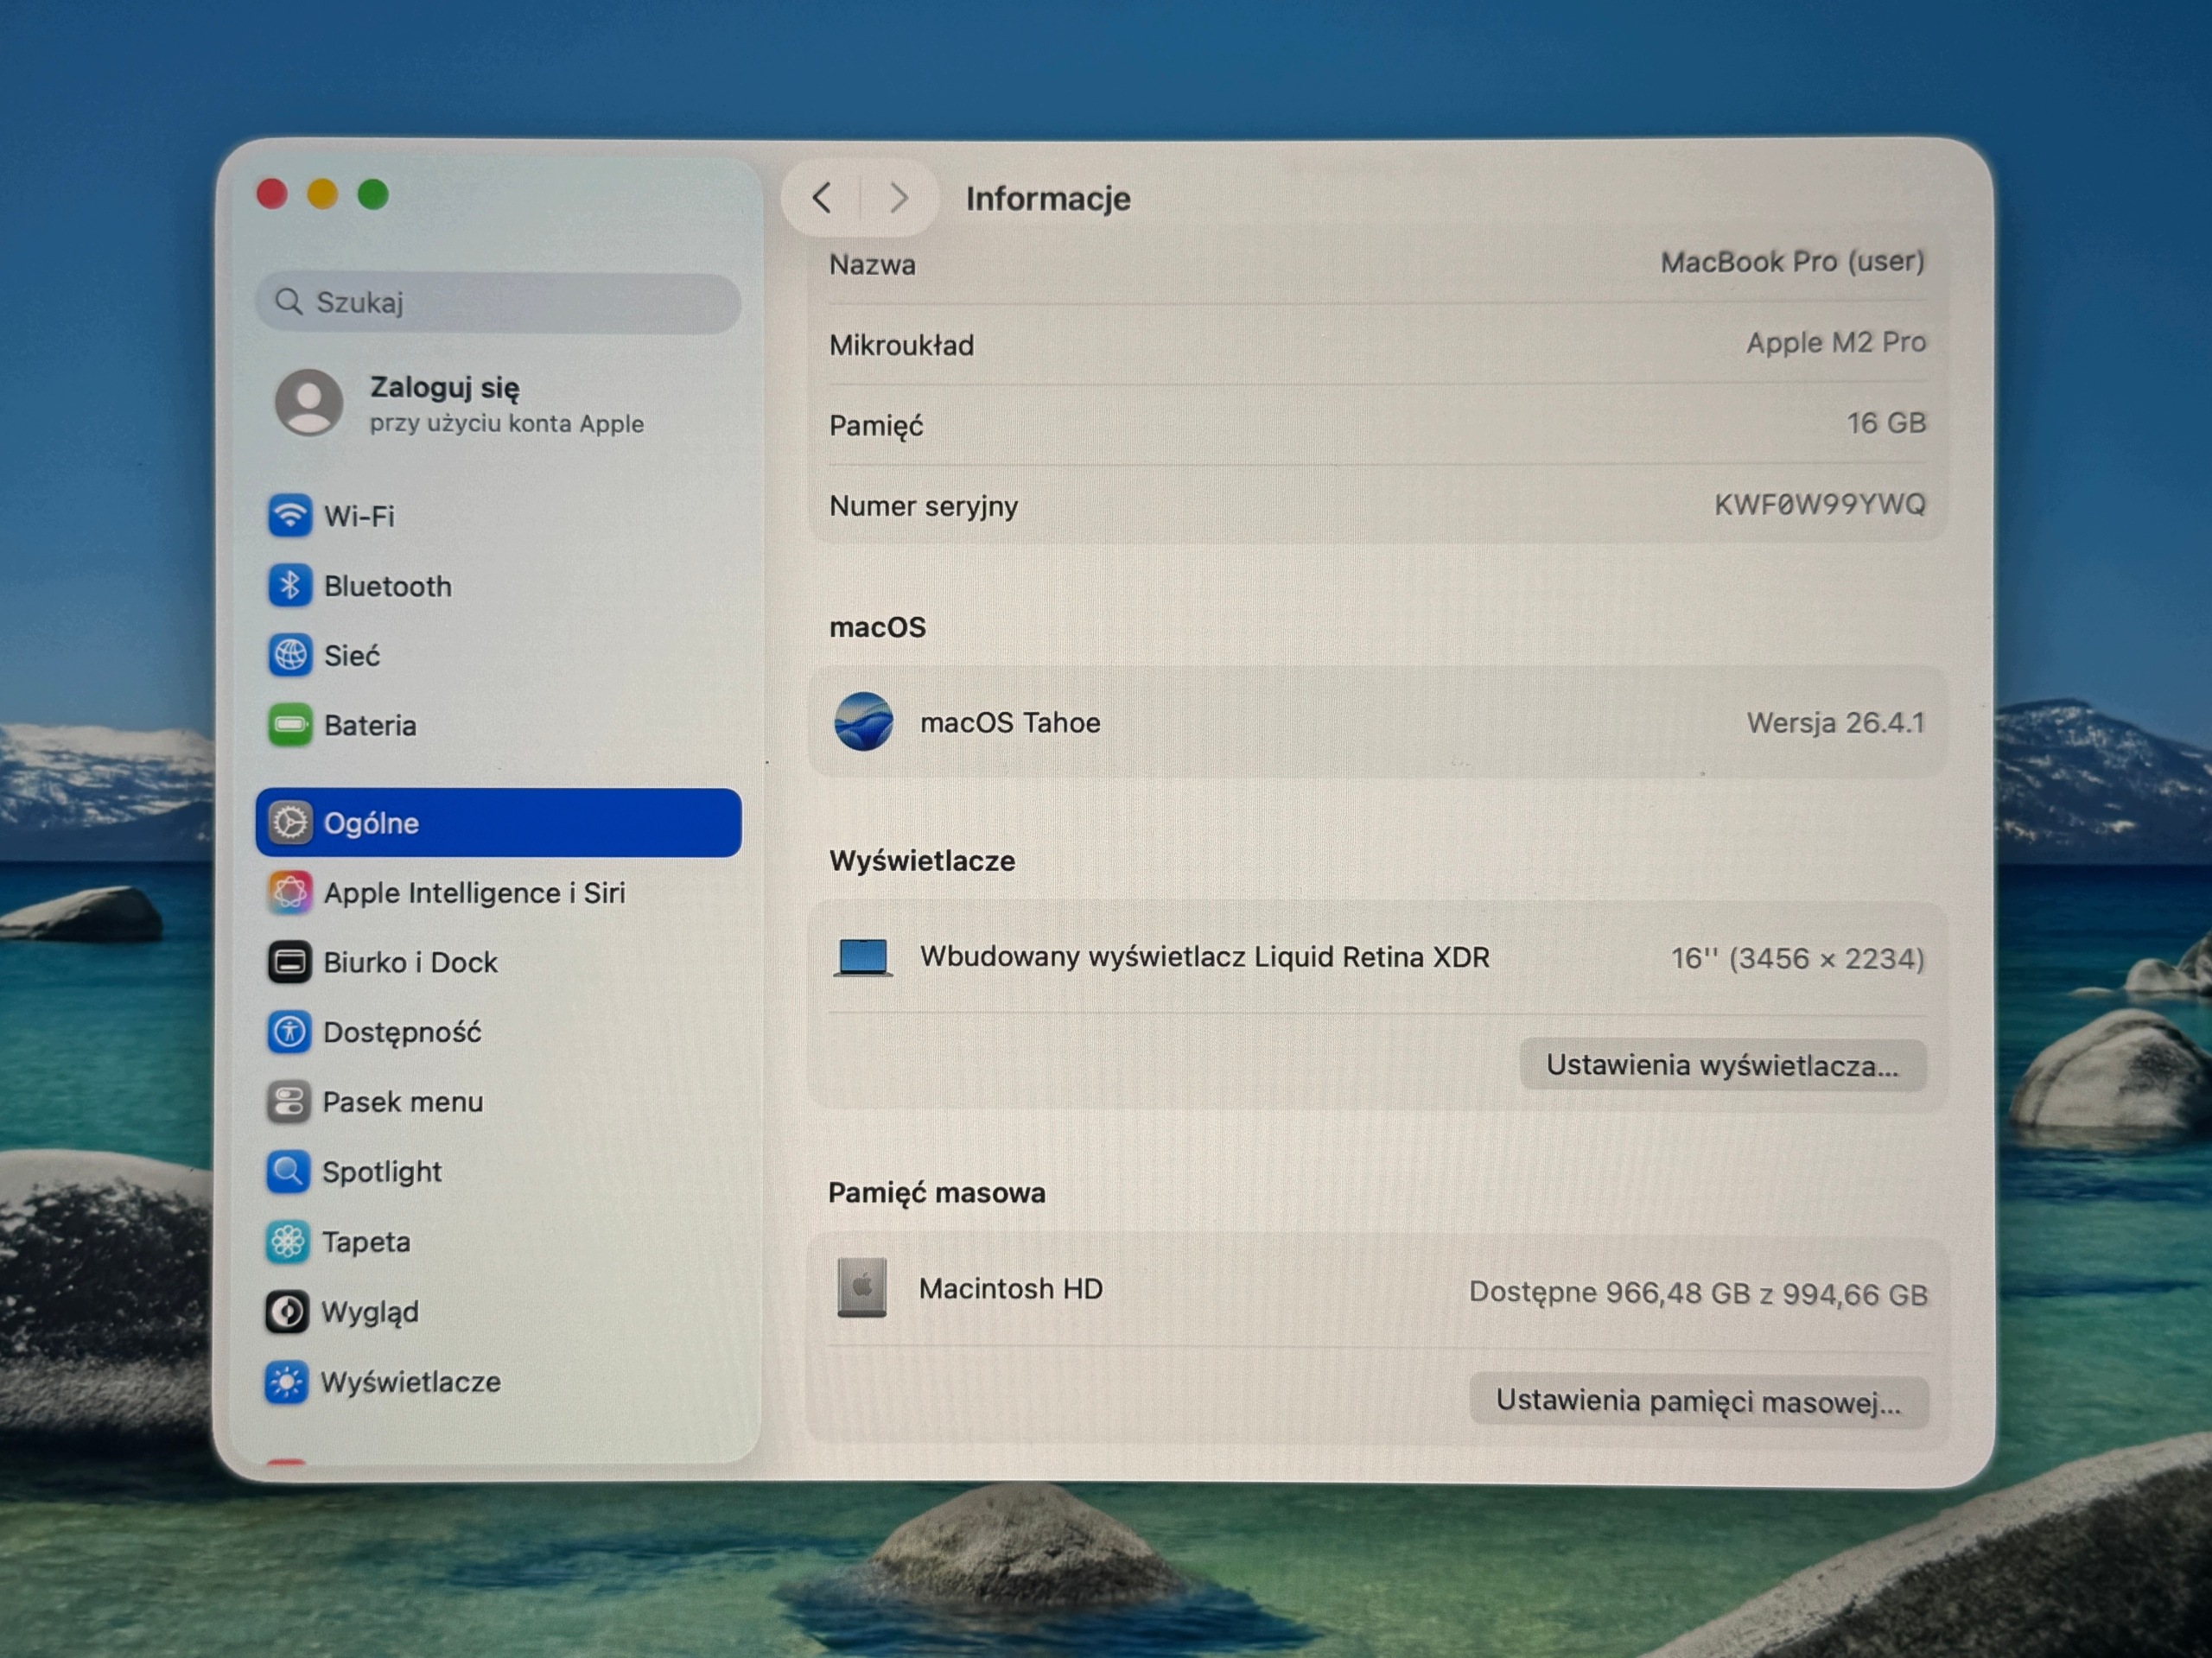The height and width of the screenshot is (1658, 2212).
Task: Click the Bluetooth icon in sidebar
Action: point(290,586)
